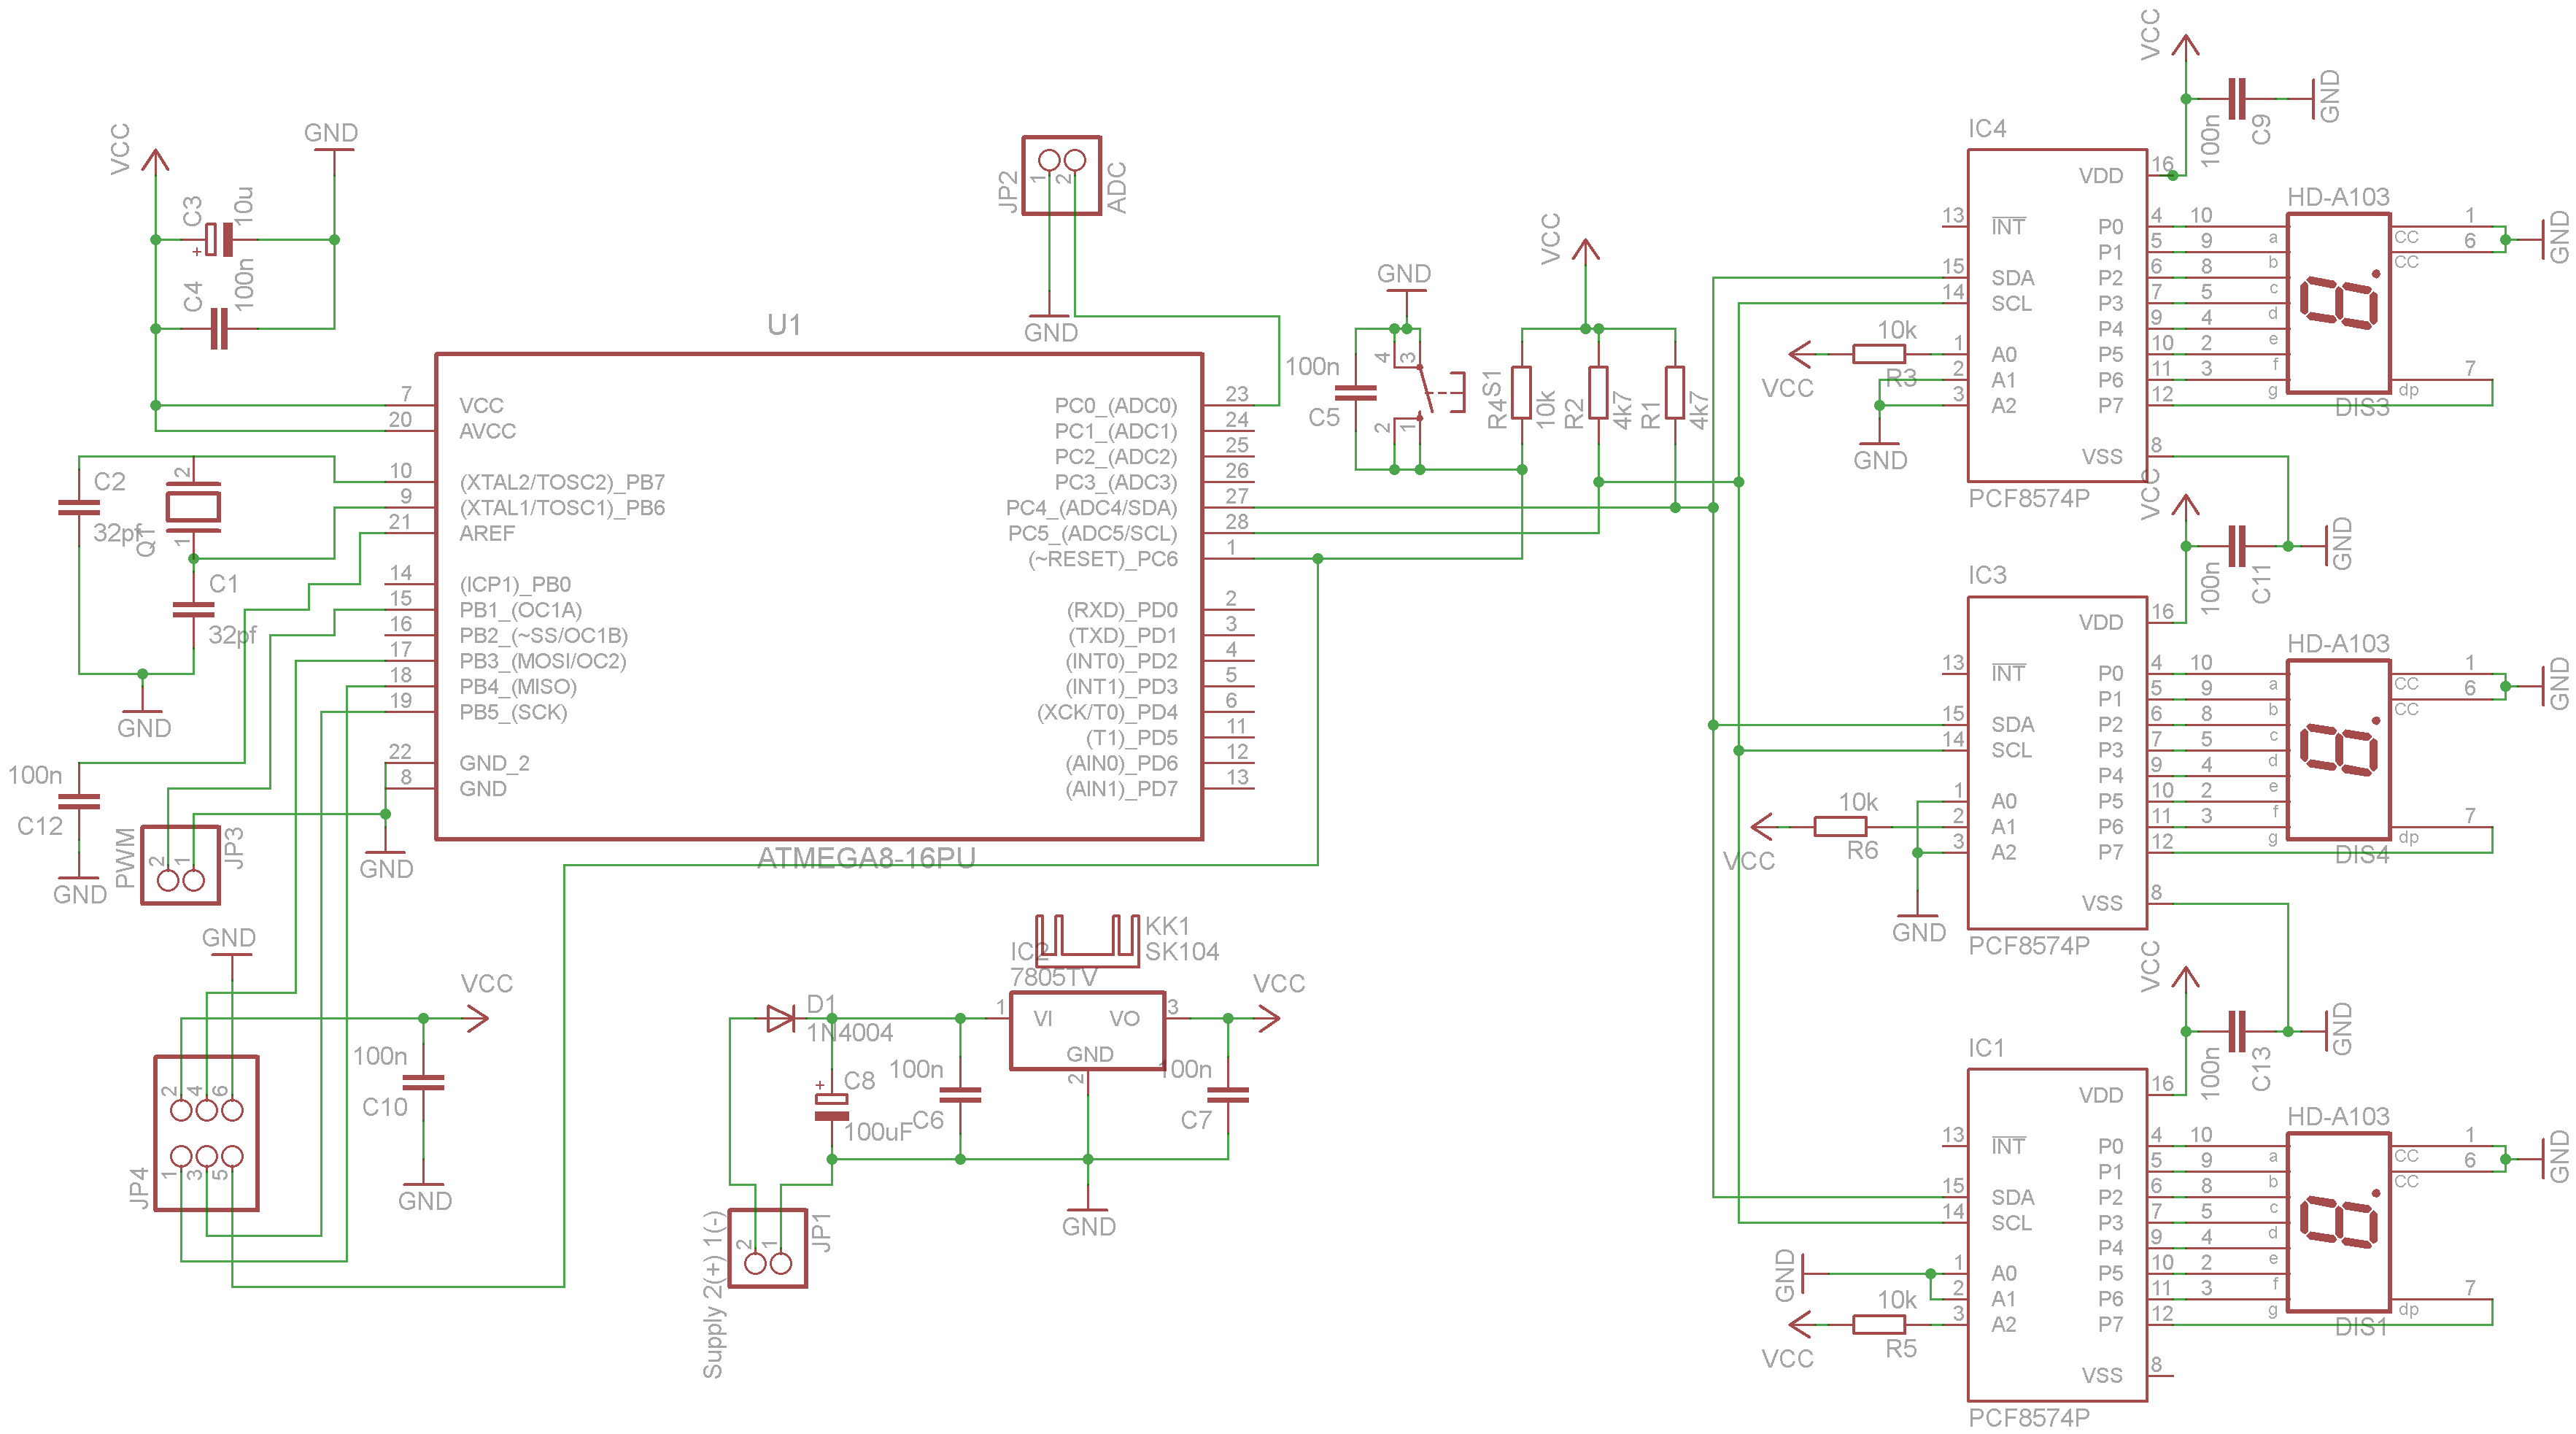2576x1434 pixels.
Task: Click the IC1 label text
Action: click(x=1987, y=1048)
